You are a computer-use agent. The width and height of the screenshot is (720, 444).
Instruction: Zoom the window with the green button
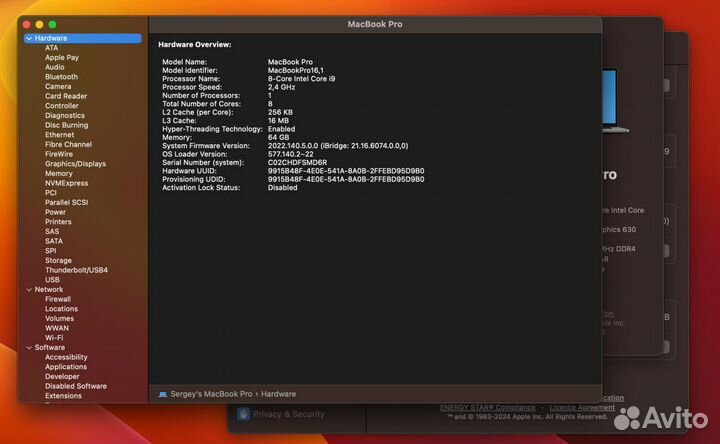click(x=52, y=24)
